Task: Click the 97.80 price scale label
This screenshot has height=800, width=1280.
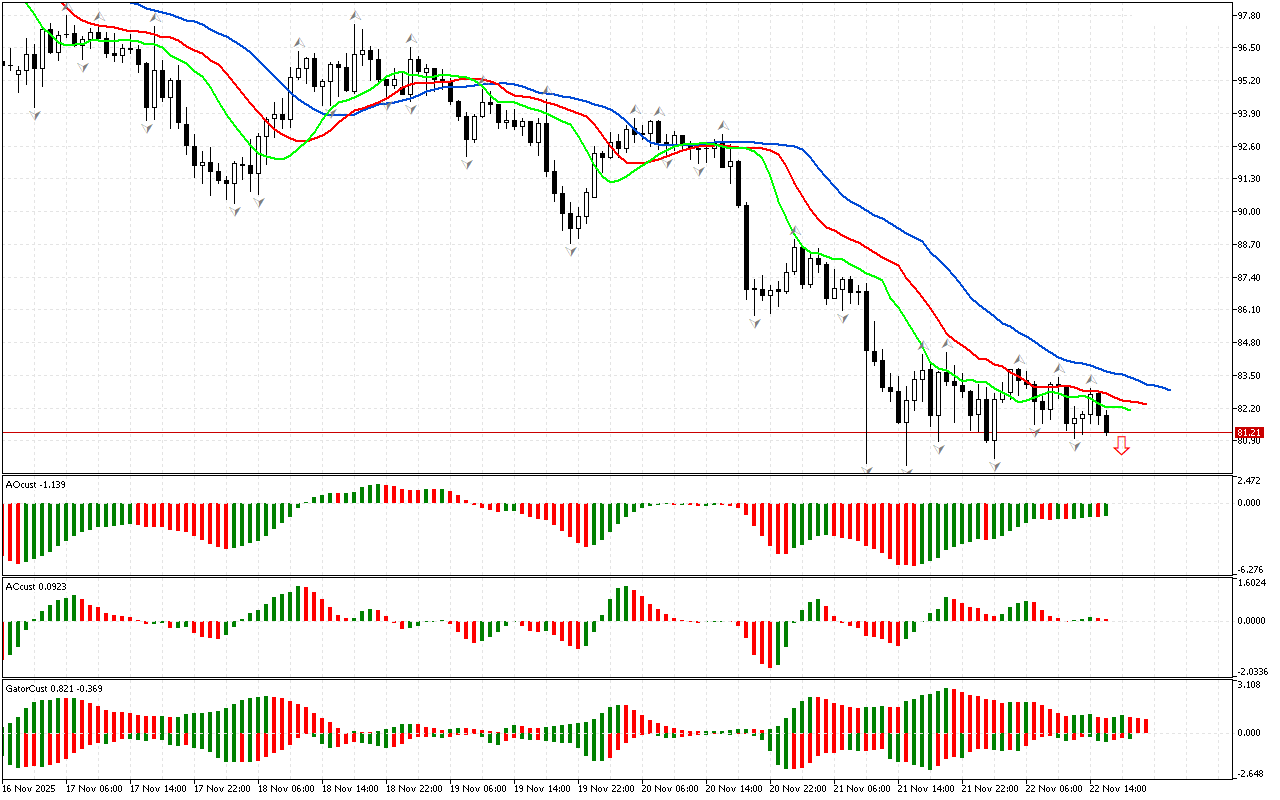Action: (1247, 16)
